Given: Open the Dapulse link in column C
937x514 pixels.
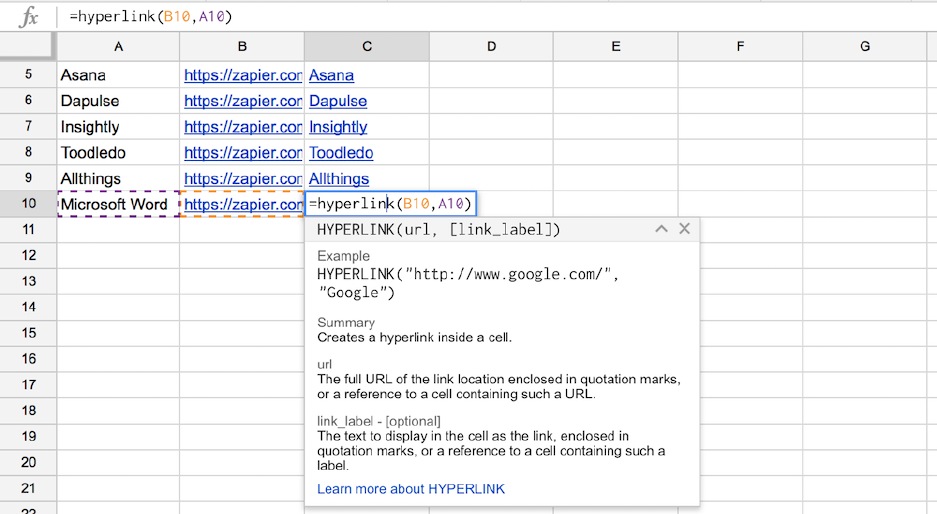Looking at the screenshot, I should pos(338,101).
